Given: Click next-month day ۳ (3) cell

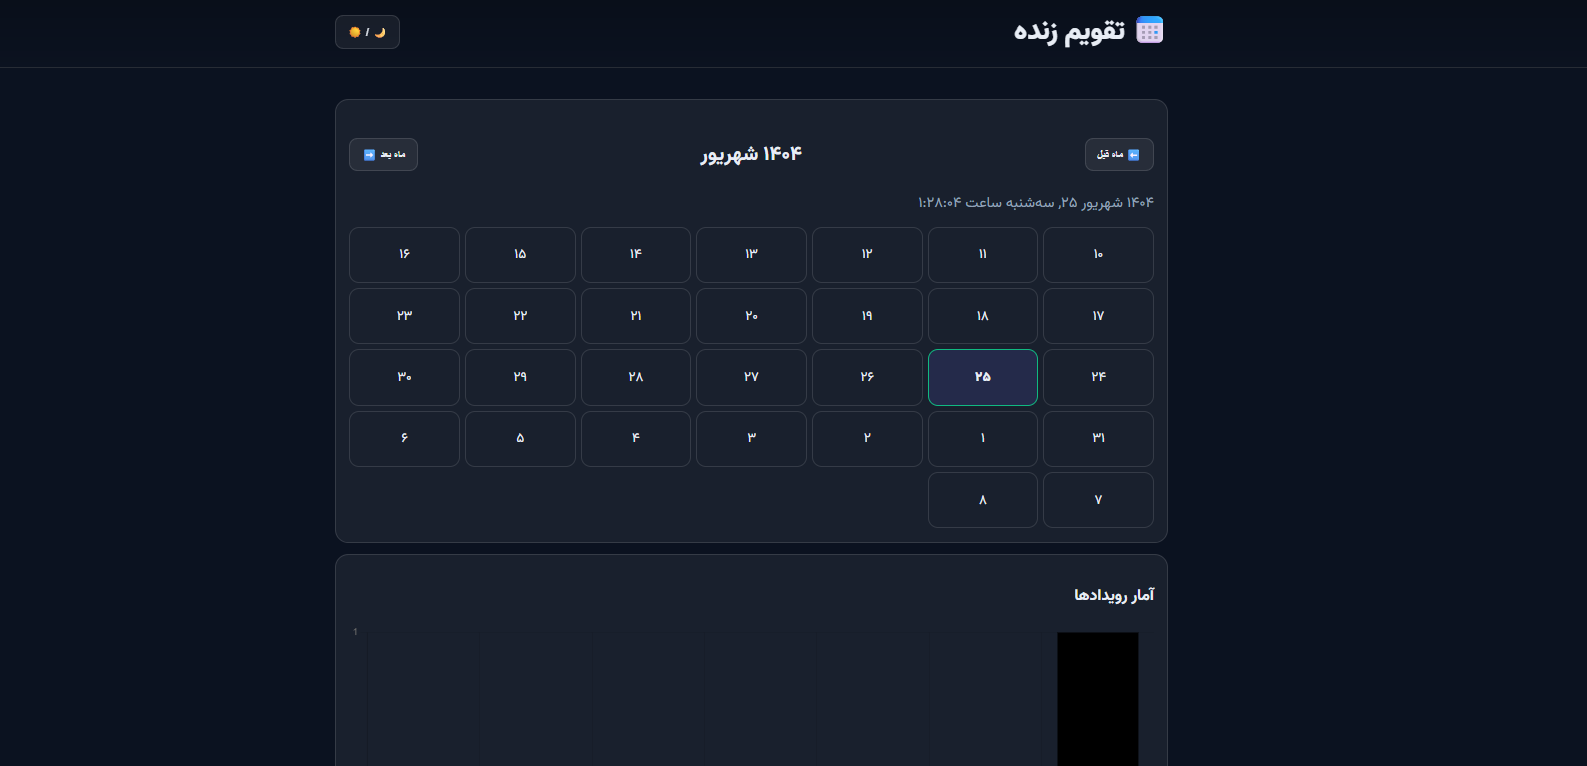Looking at the screenshot, I should (x=751, y=439).
